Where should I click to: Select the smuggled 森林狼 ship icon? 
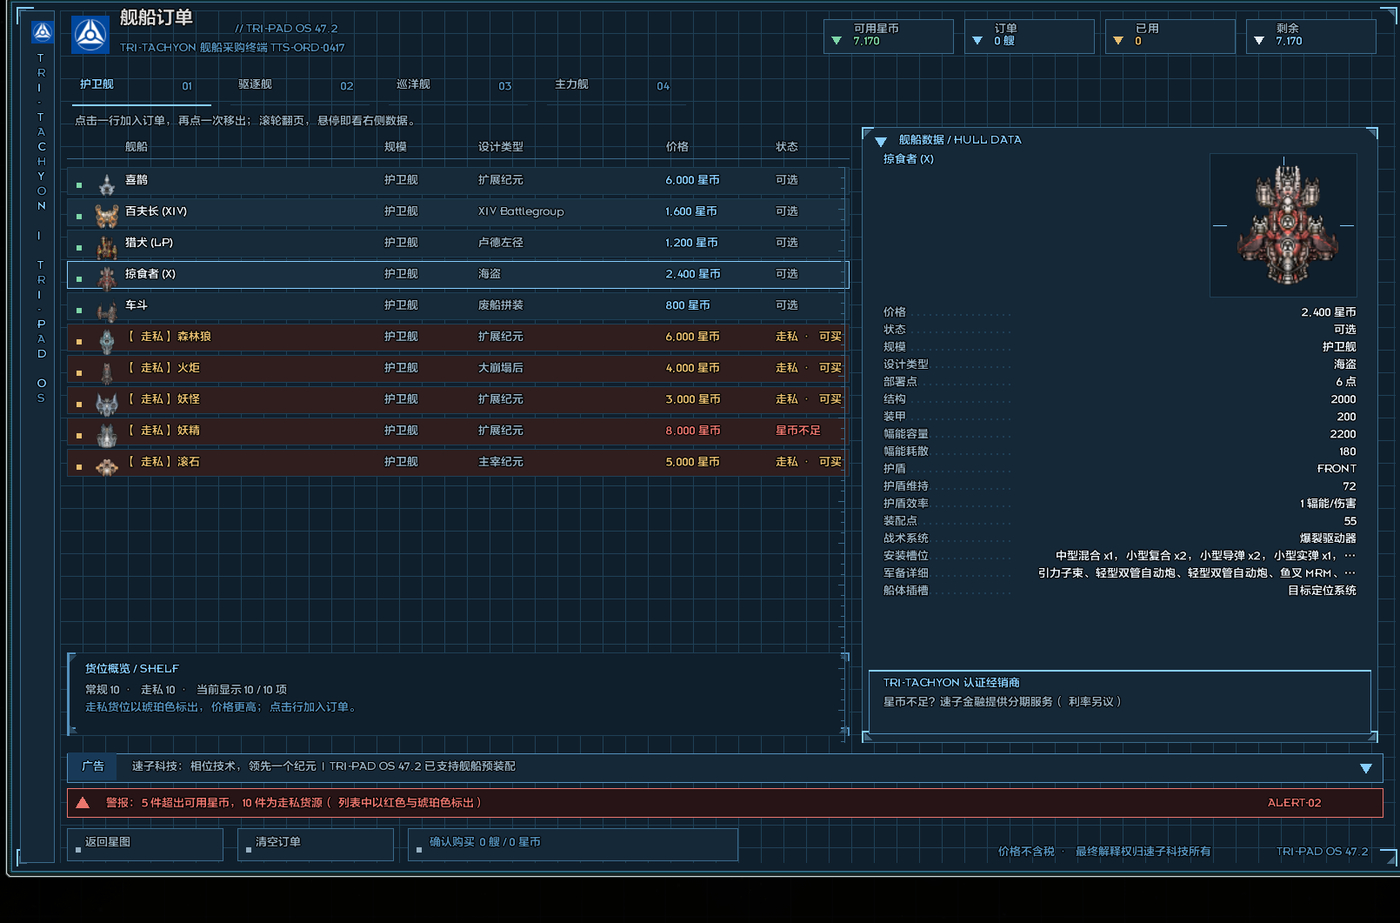[x=107, y=340]
